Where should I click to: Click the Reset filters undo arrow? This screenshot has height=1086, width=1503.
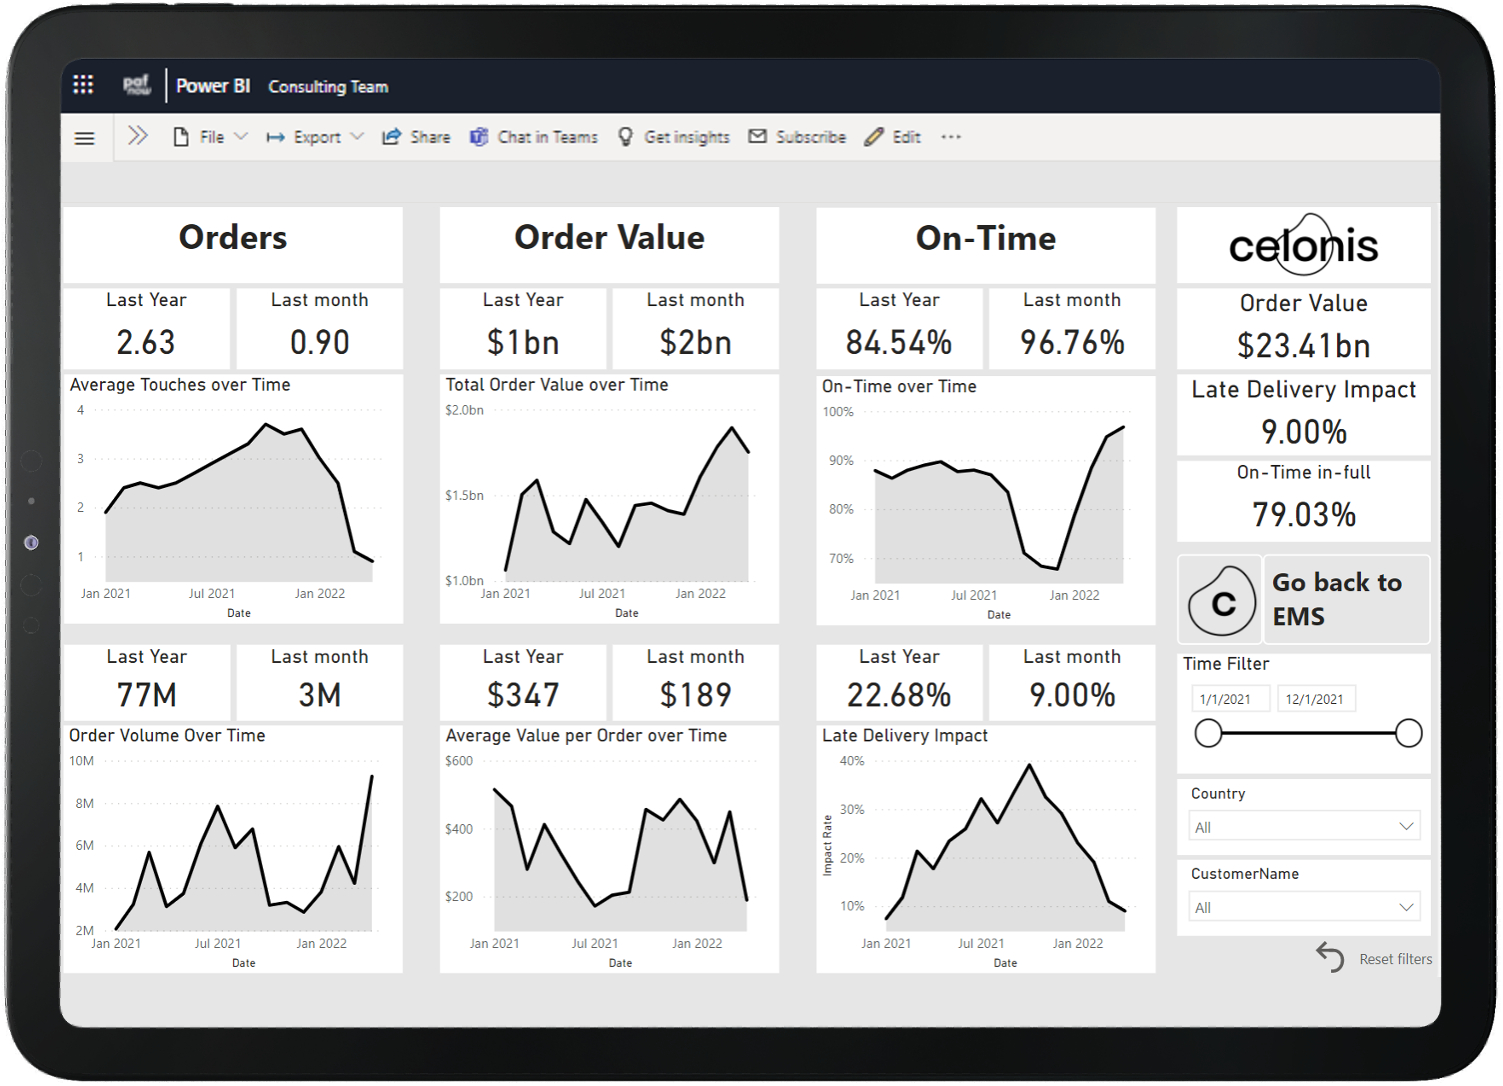pyautogui.click(x=1330, y=957)
